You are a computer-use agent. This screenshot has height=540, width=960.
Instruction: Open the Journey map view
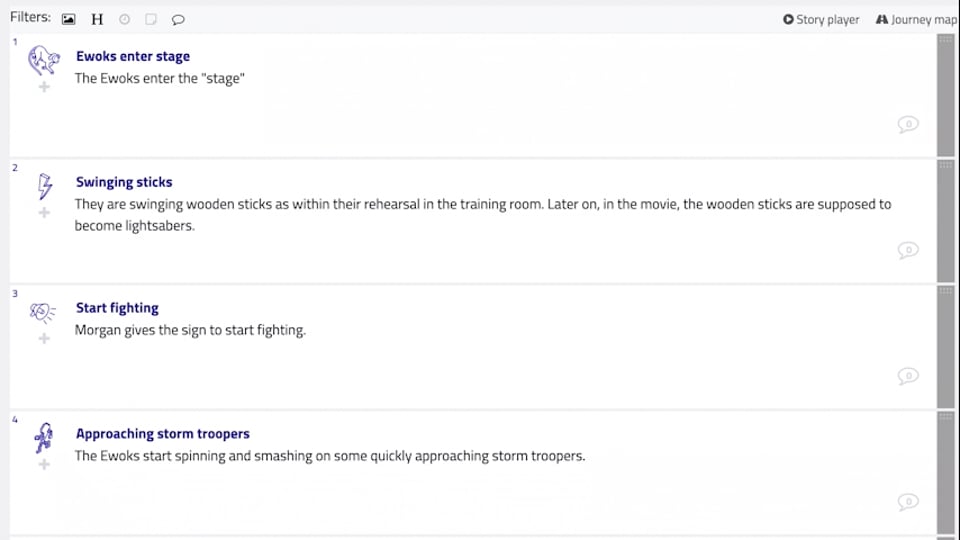pos(917,19)
